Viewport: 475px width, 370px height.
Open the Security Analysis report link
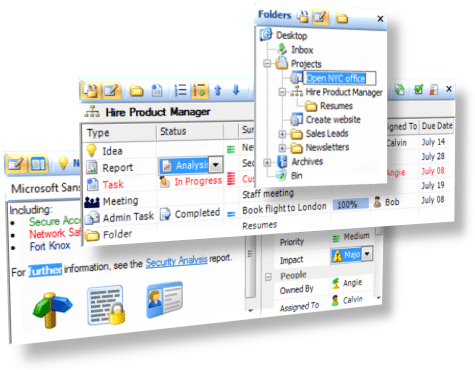176,261
